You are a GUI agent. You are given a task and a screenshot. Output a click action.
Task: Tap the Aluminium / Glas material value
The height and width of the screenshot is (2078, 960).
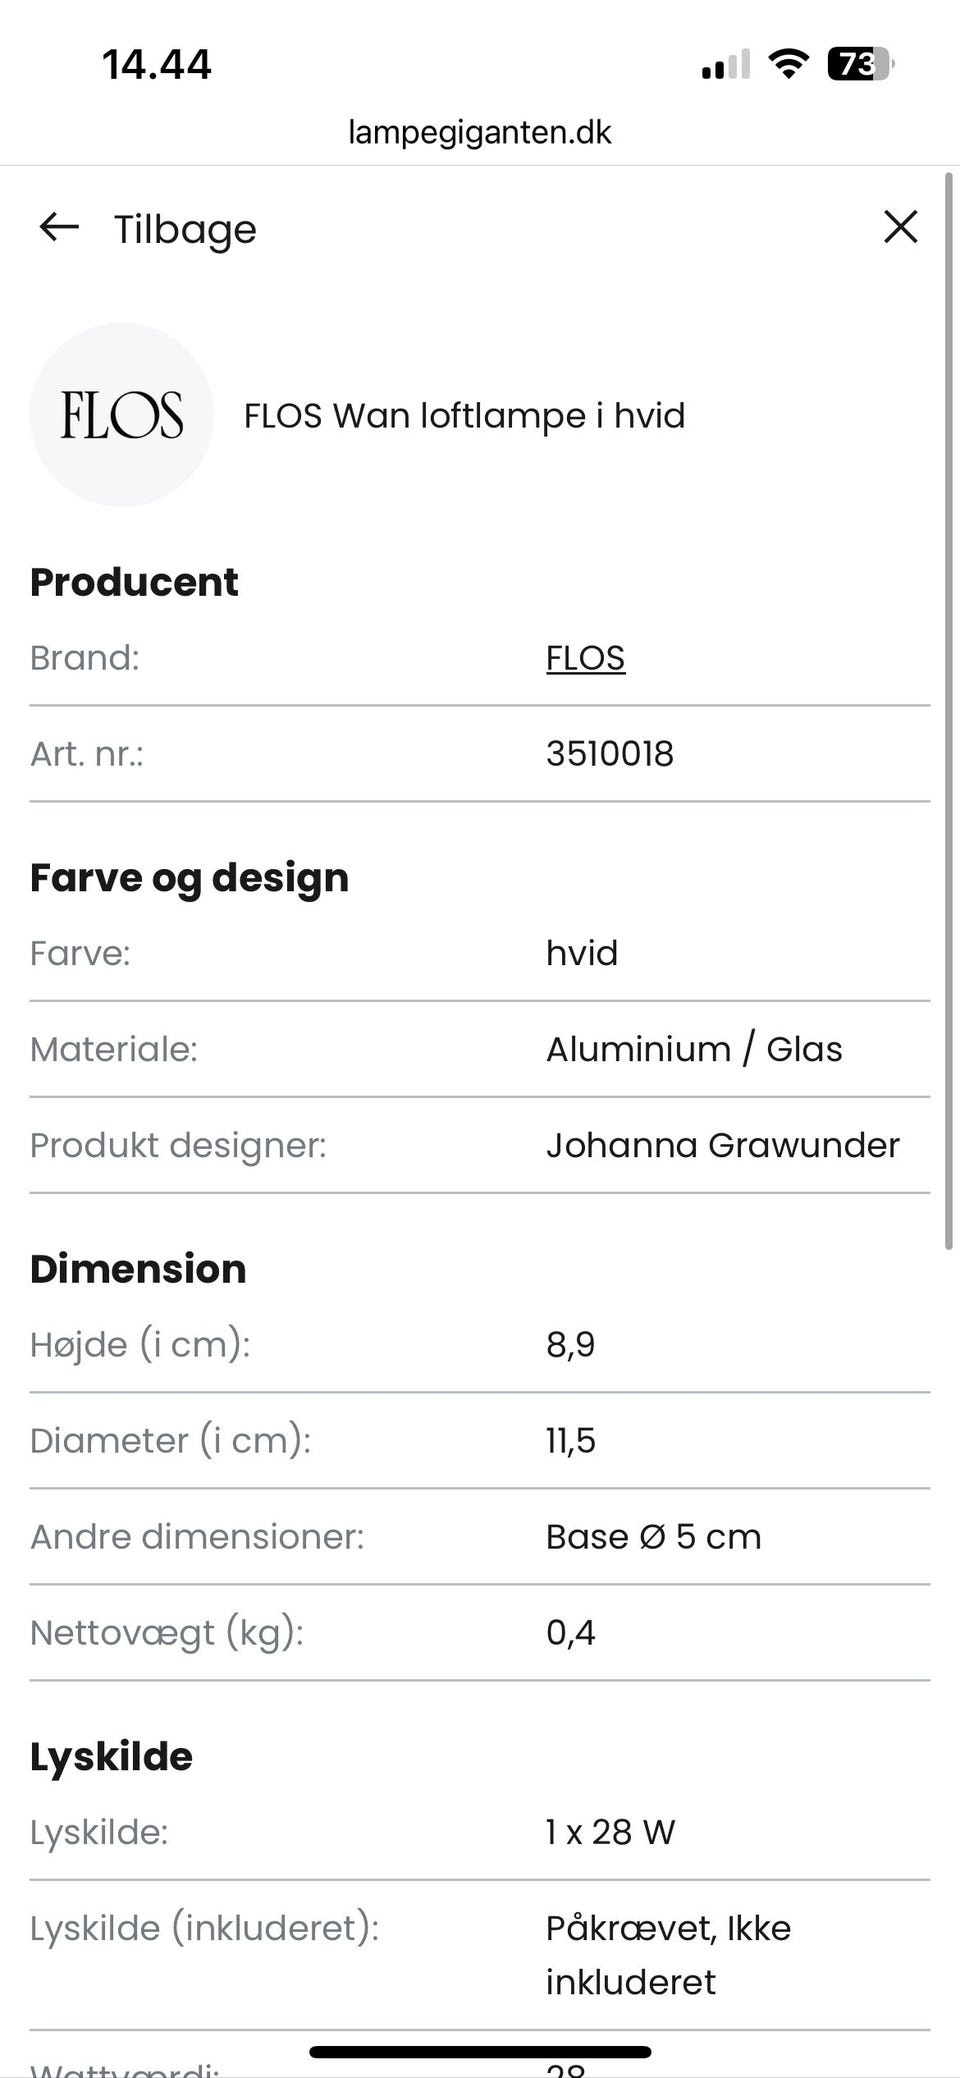pyautogui.click(x=693, y=1049)
